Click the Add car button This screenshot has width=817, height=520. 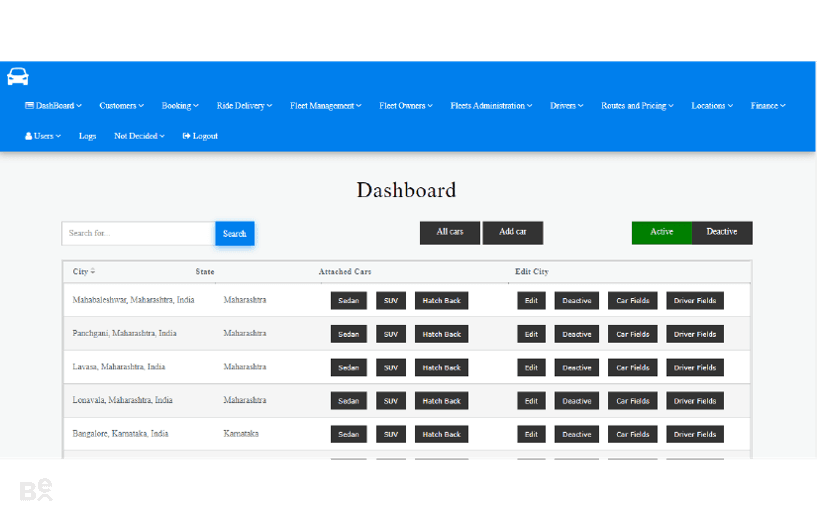pos(513,232)
